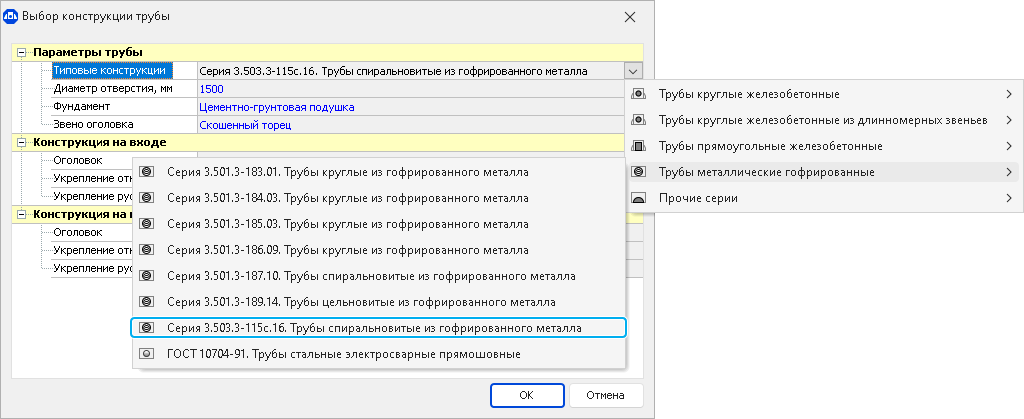
Task: Collapse the Параметры трубы section
Action: tap(22, 52)
